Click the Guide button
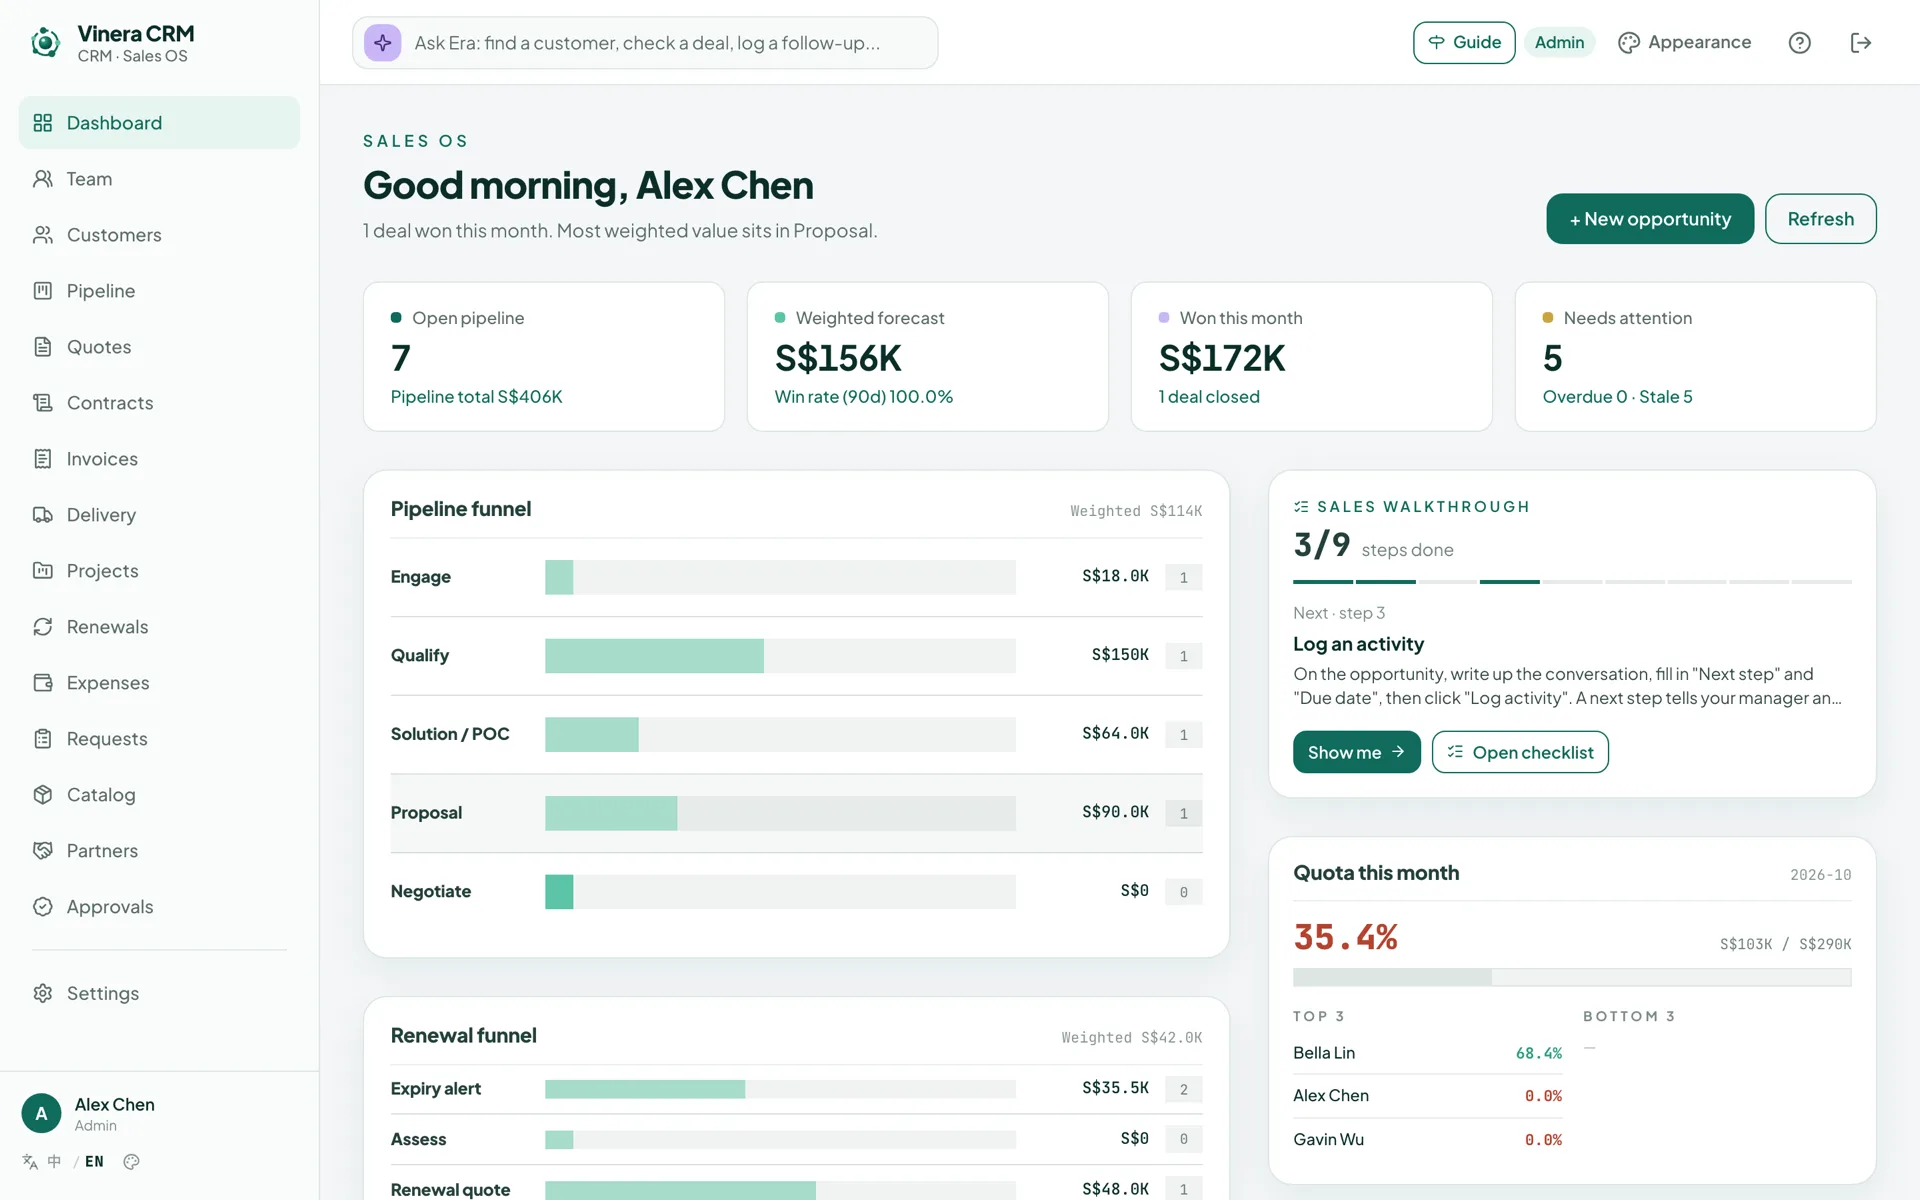Viewport: 1920px width, 1200px height. click(x=1464, y=43)
